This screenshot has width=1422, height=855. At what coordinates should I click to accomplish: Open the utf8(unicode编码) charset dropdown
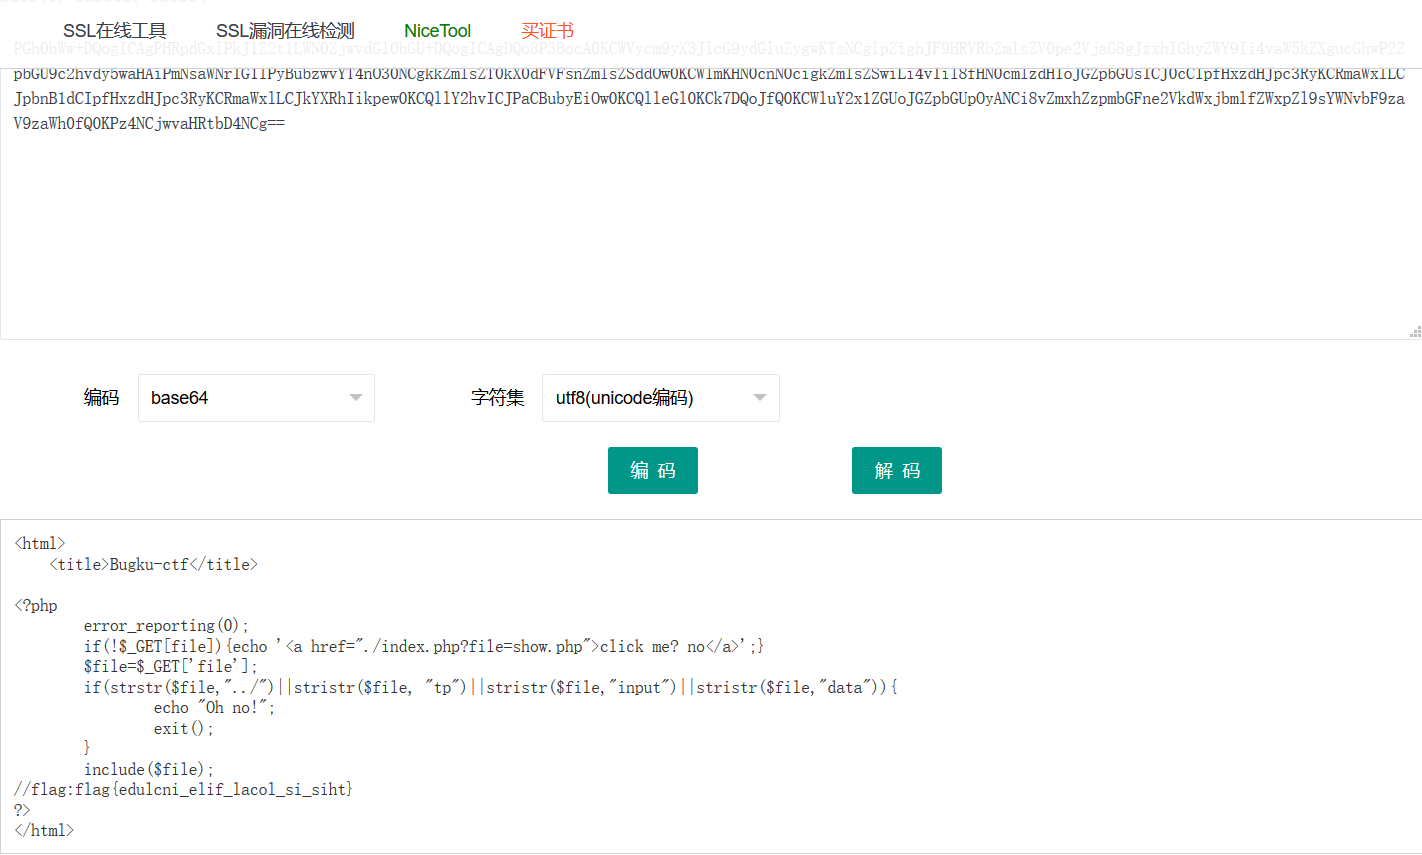click(660, 398)
